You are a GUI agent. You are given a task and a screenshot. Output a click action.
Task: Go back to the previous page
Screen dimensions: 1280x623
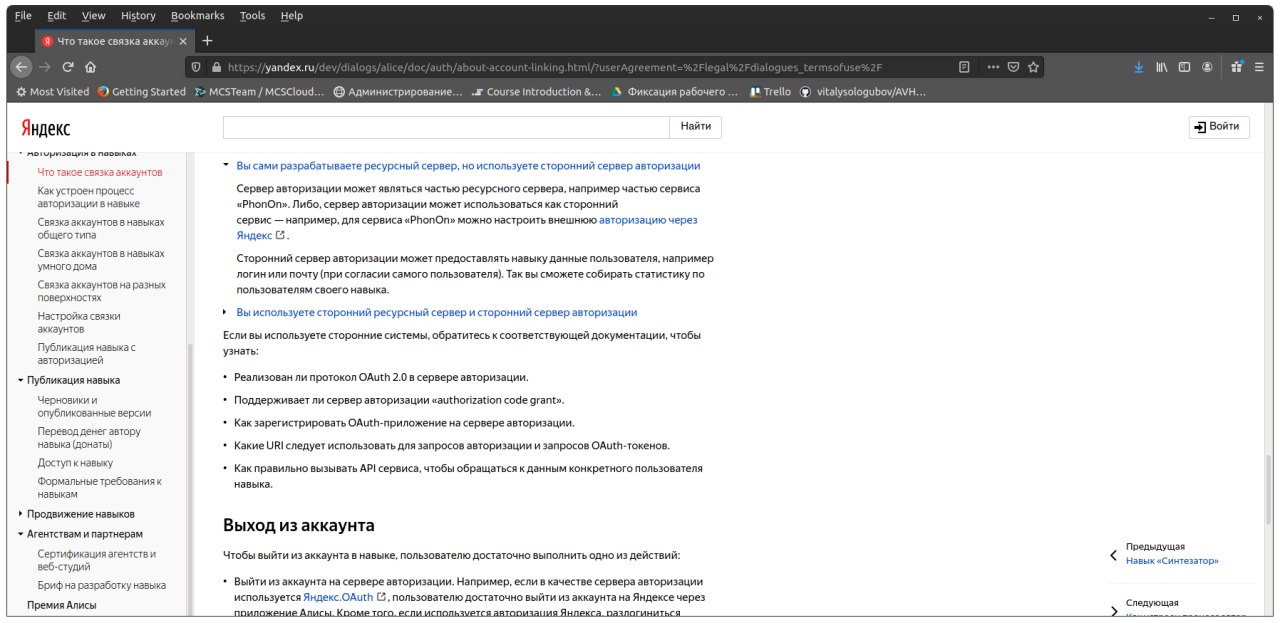pyautogui.click(x=21, y=67)
